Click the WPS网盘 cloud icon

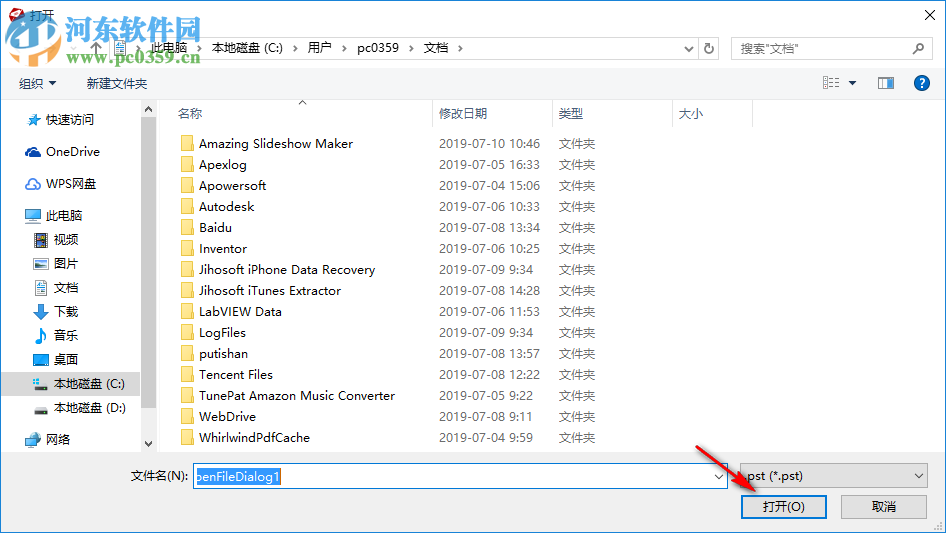click(33, 184)
